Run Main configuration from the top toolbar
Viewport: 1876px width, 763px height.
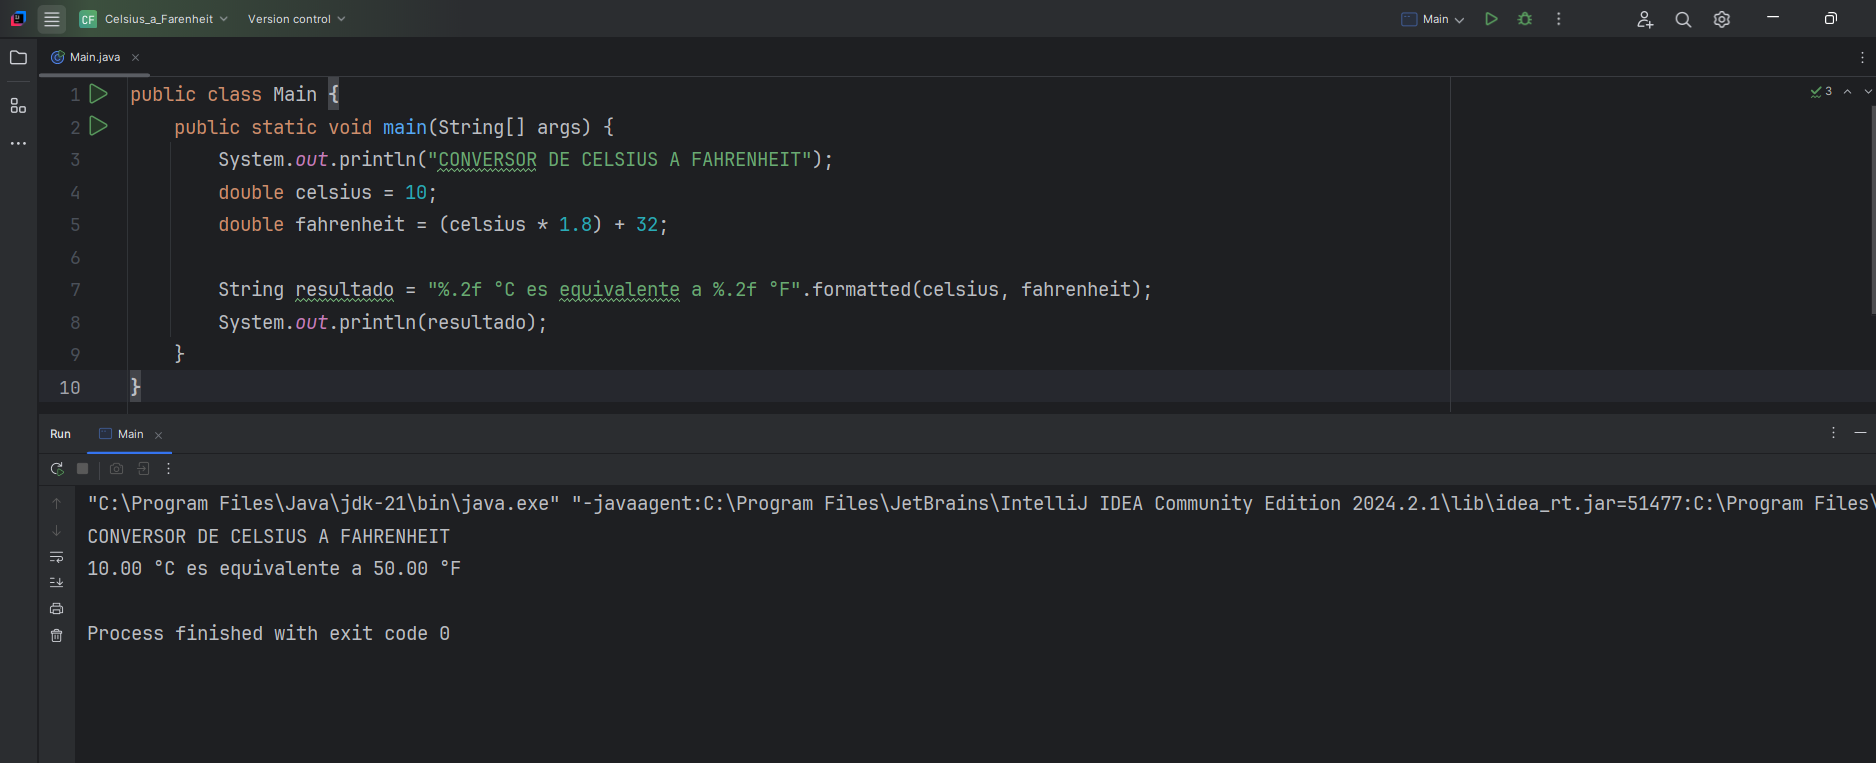coord(1491,19)
